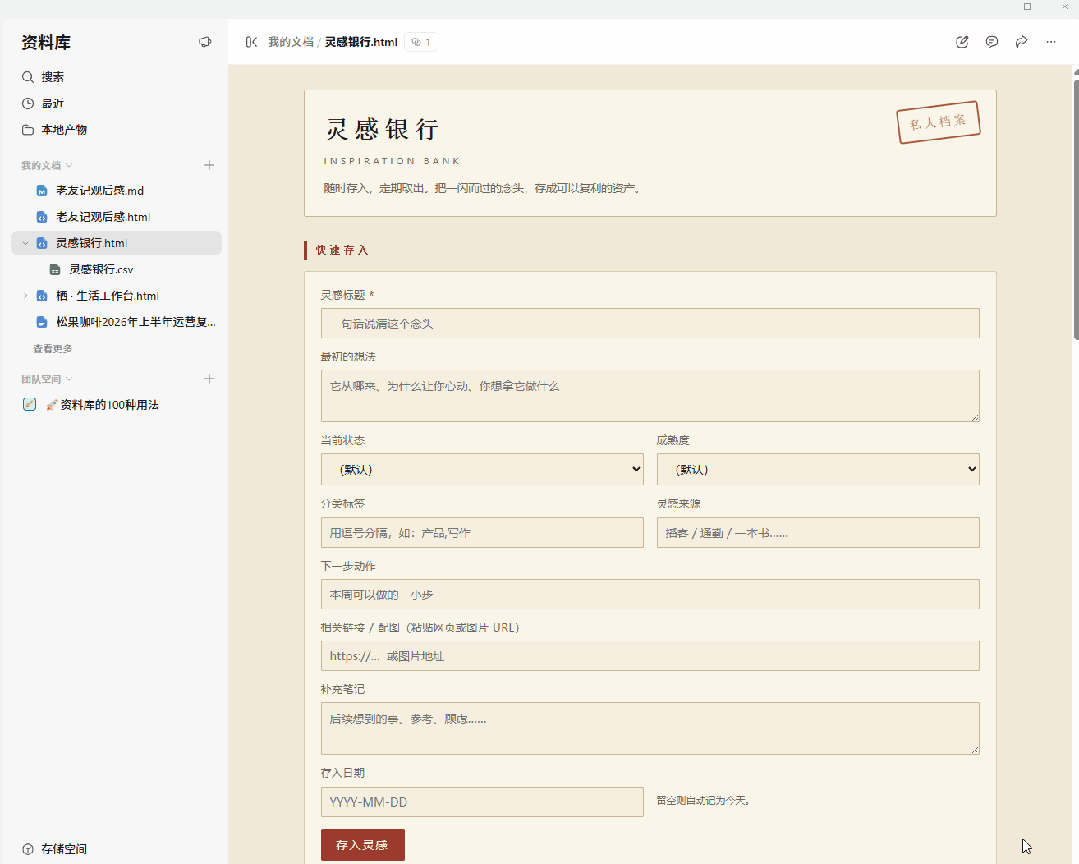Click the 我的文档 breadcrumb link
Image resolution: width=1079 pixels, height=864 pixels.
[290, 42]
